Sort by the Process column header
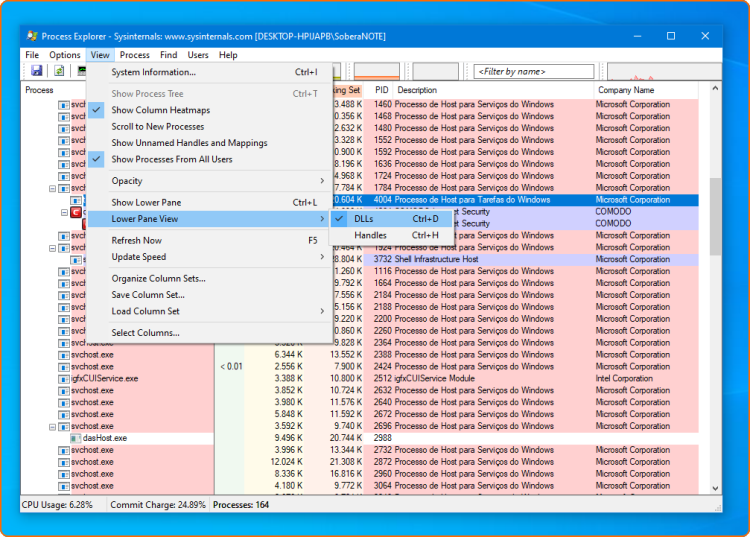The height and width of the screenshot is (537, 750). tap(55, 90)
